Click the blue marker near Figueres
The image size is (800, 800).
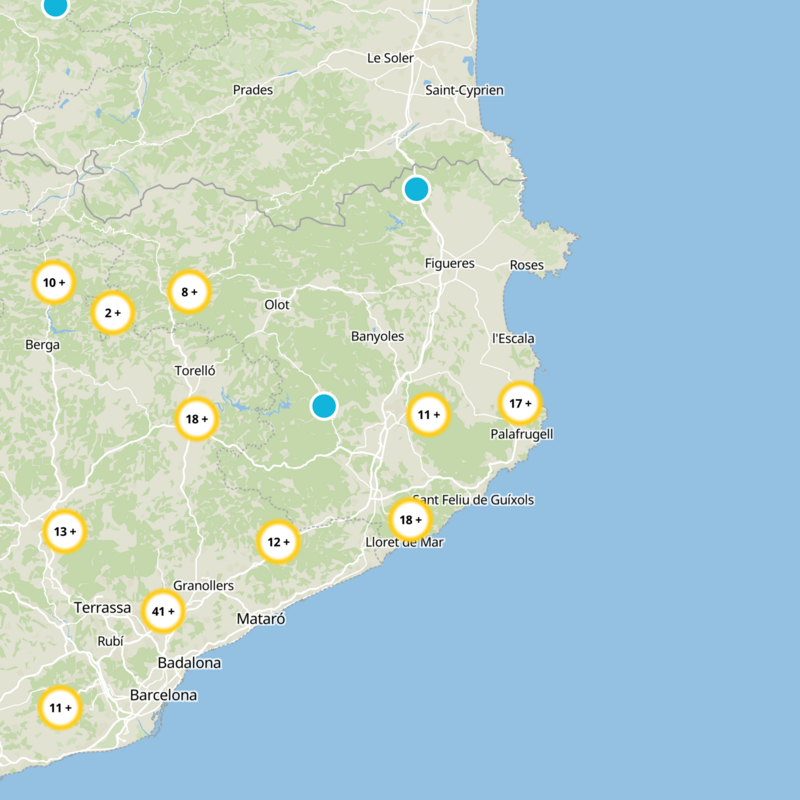[x=418, y=188]
